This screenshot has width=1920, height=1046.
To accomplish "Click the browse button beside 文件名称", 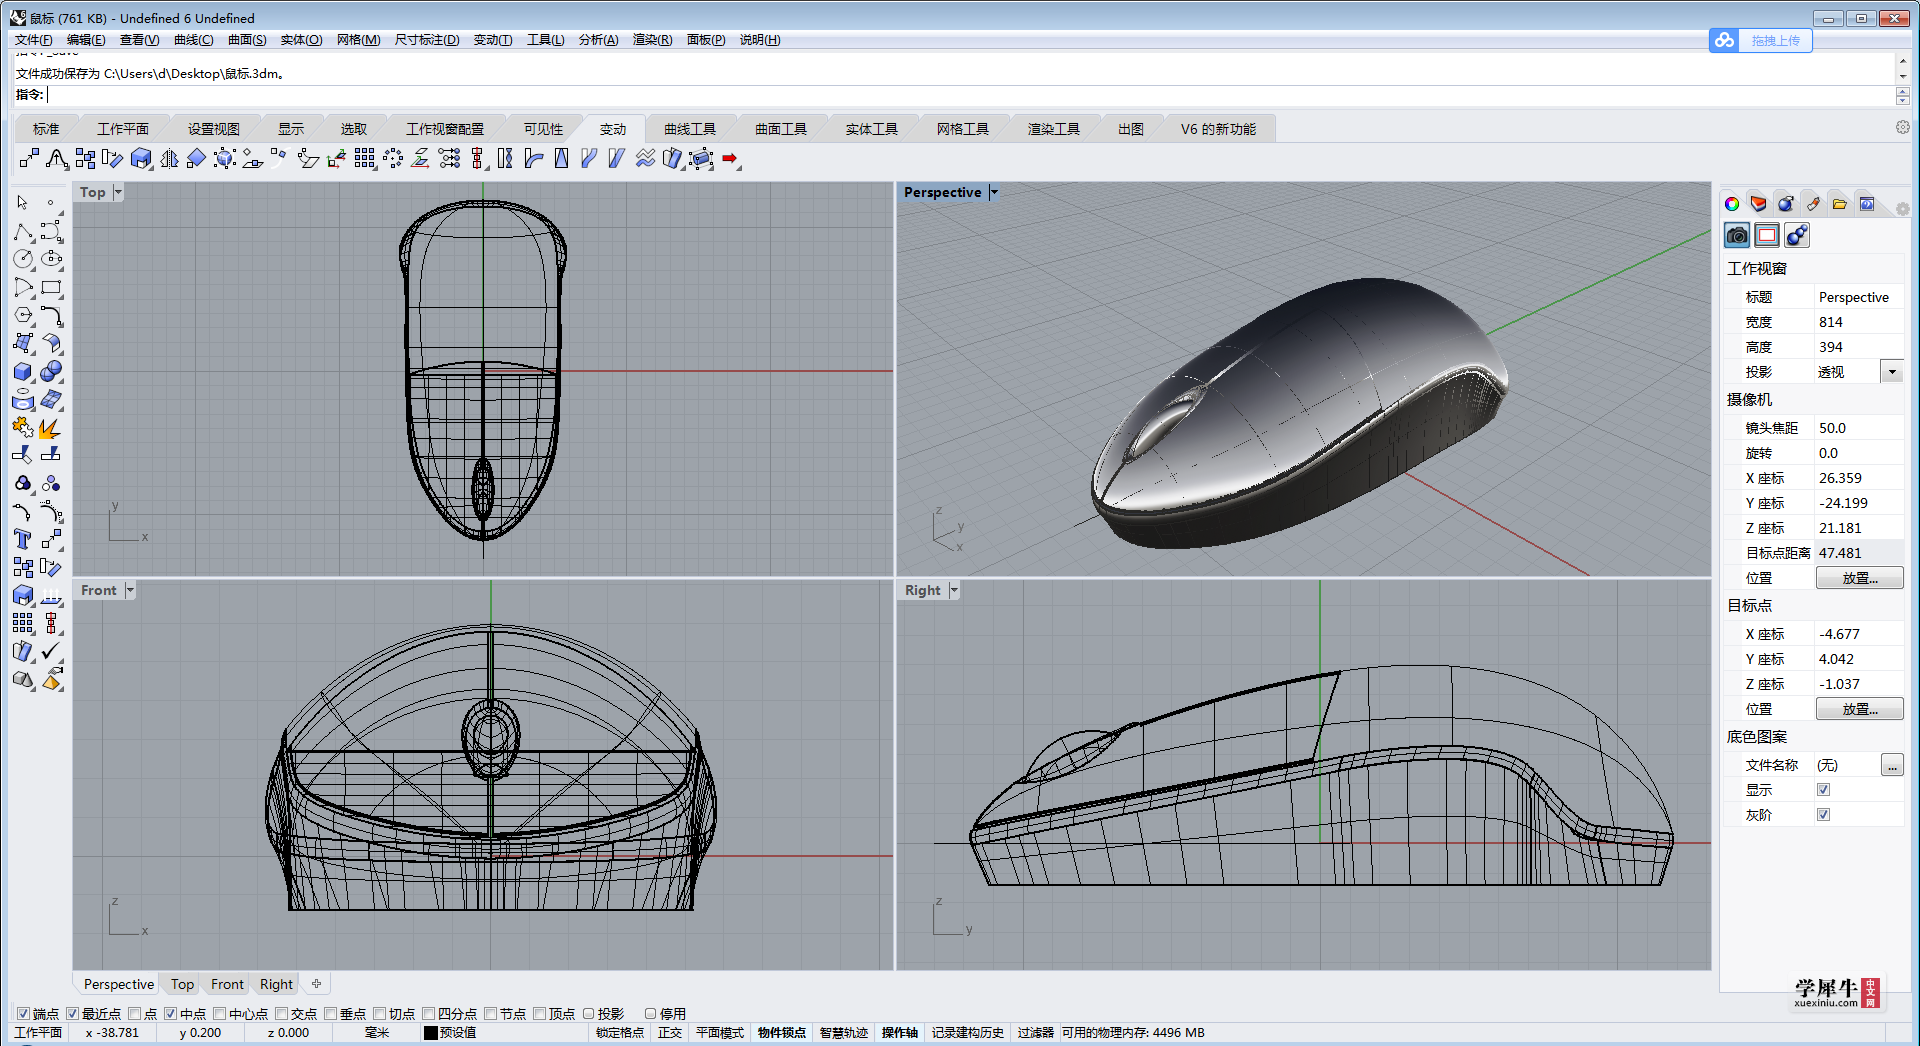I will pyautogui.click(x=1891, y=765).
